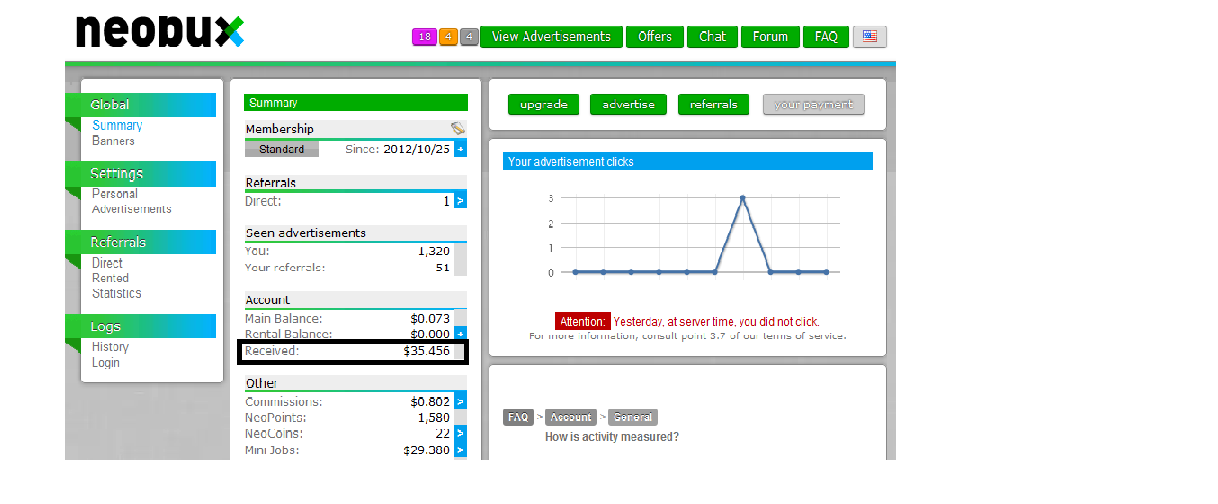Click the $35.456 received amount
Viewport: 1218px width, 504px height.
click(x=426, y=351)
